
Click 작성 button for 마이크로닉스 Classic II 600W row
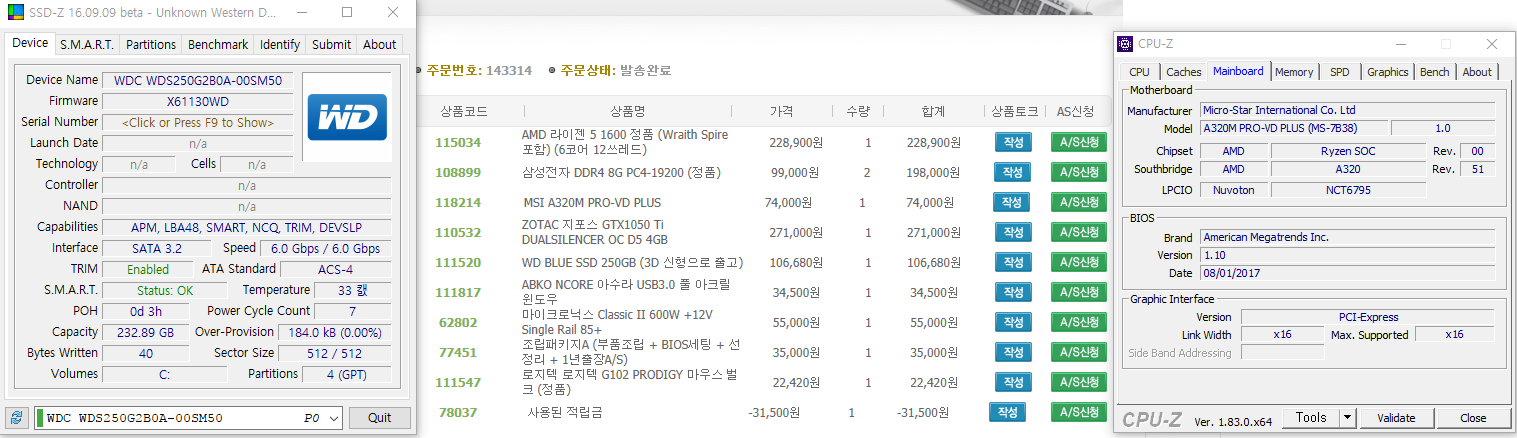pos(1013,322)
